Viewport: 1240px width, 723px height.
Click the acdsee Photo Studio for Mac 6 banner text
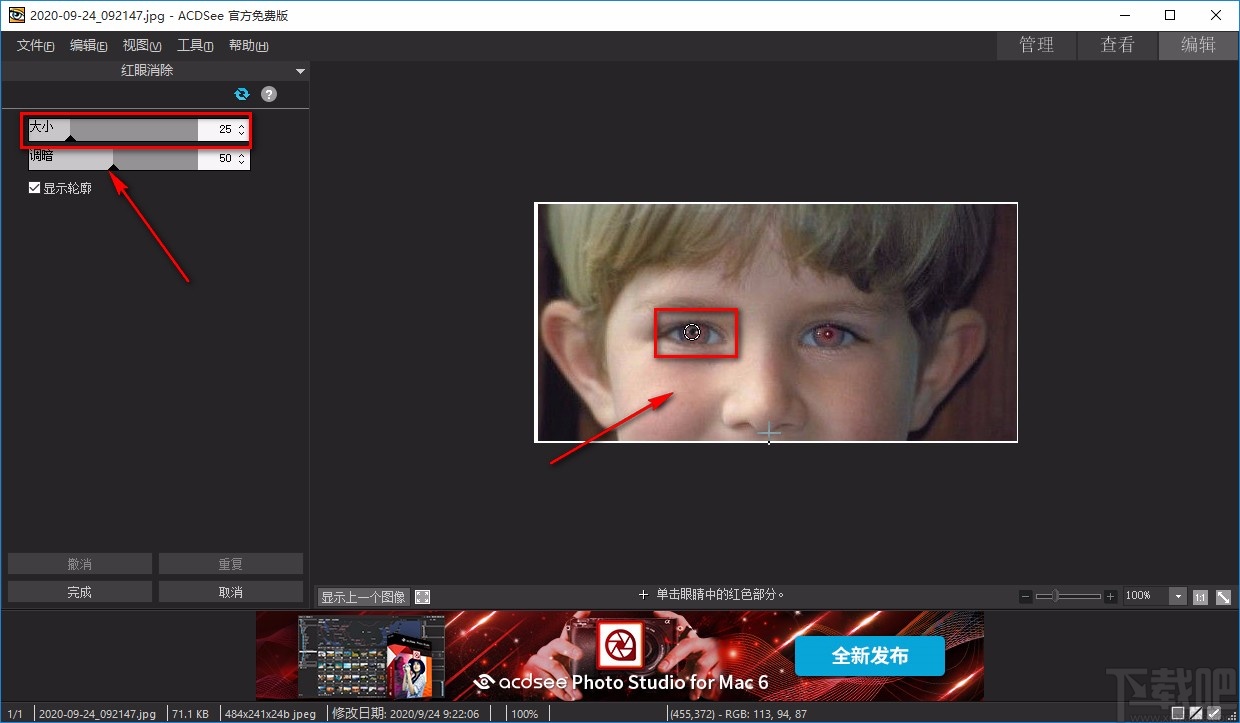click(x=622, y=683)
